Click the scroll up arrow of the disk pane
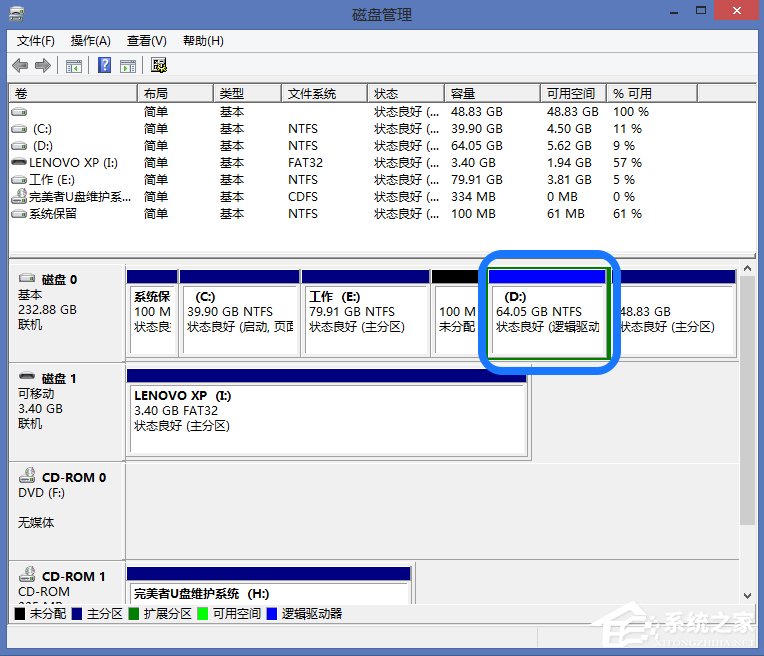 click(747, 269)
